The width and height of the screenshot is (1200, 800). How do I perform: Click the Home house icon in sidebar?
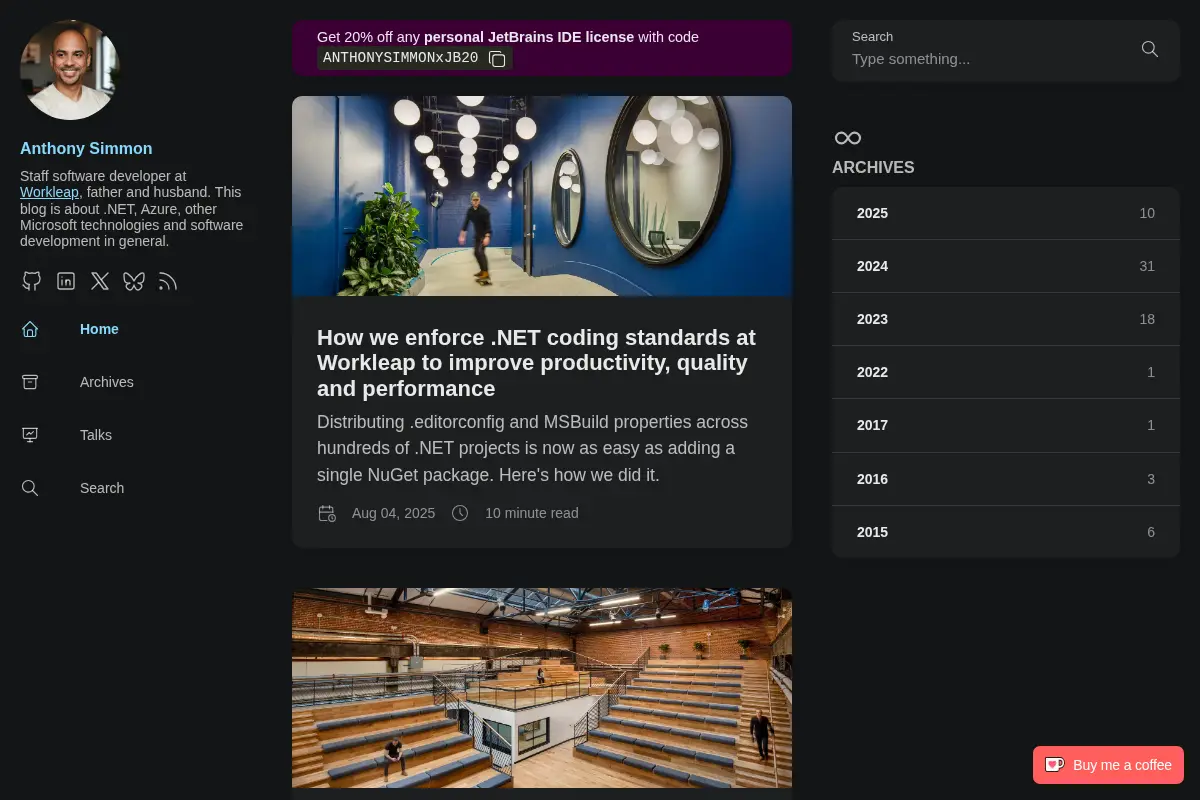tap(30, 329)
